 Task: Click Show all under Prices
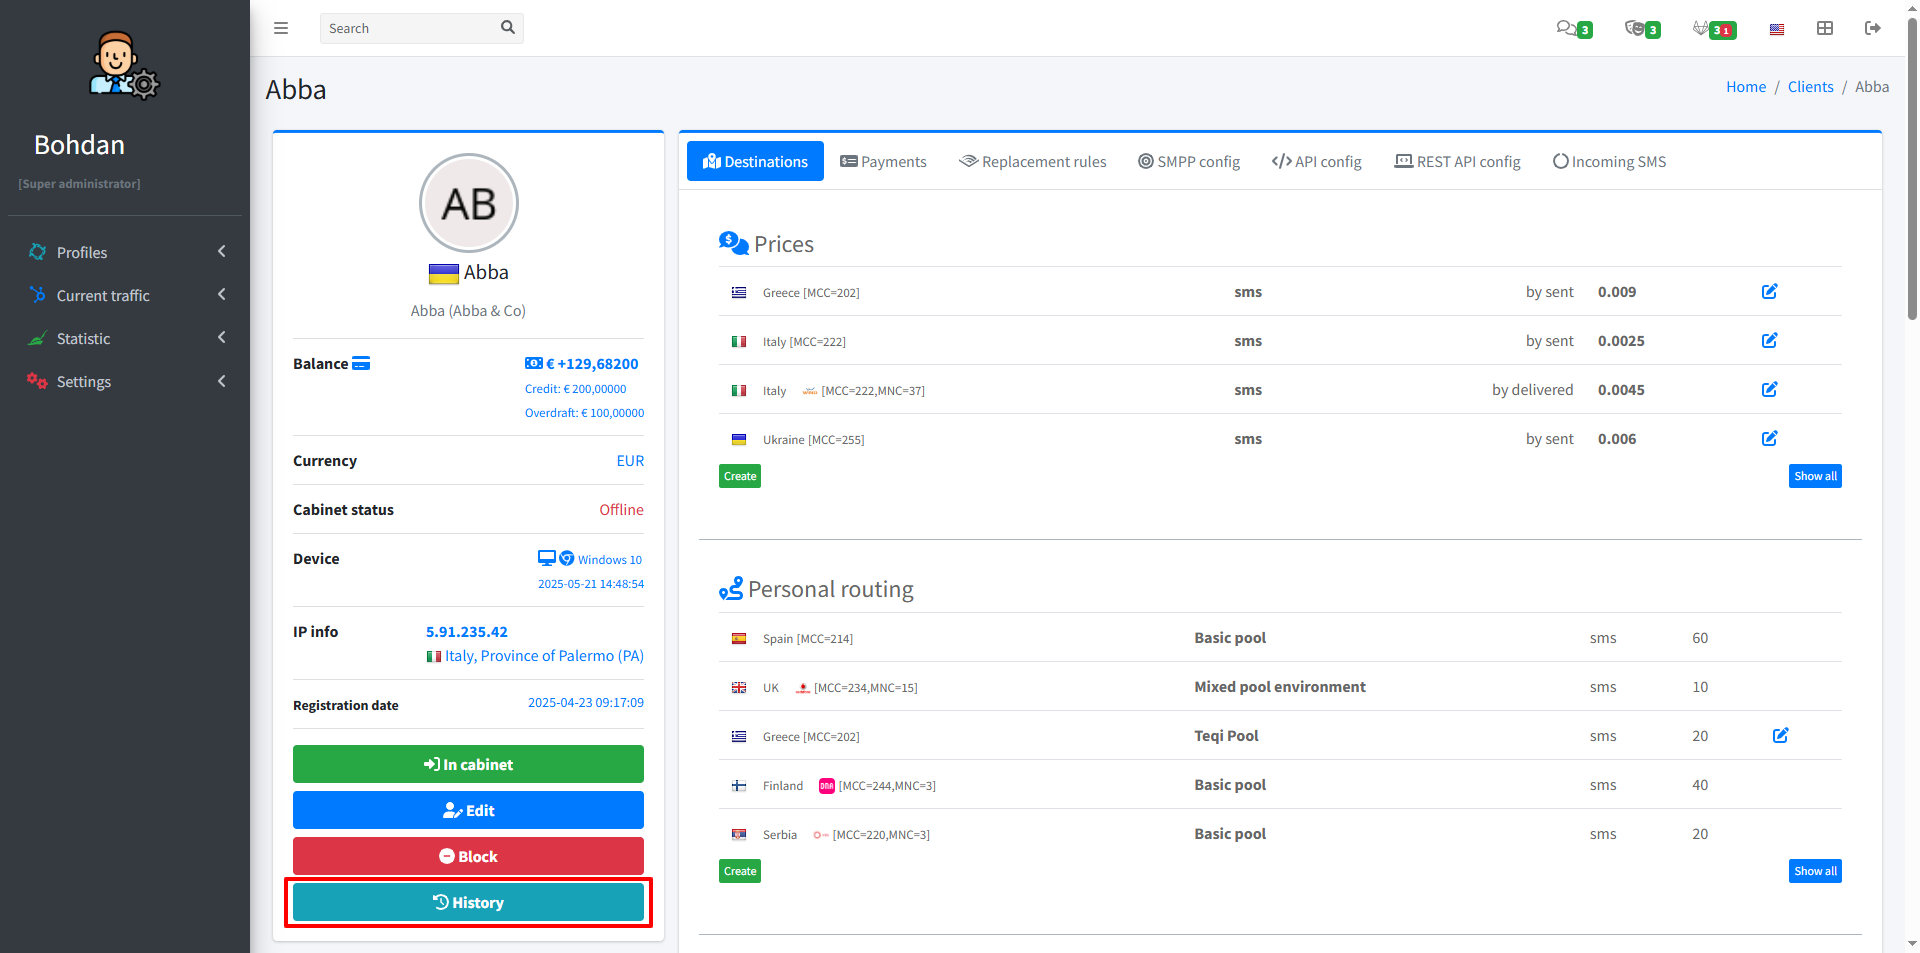[1814, 477]
